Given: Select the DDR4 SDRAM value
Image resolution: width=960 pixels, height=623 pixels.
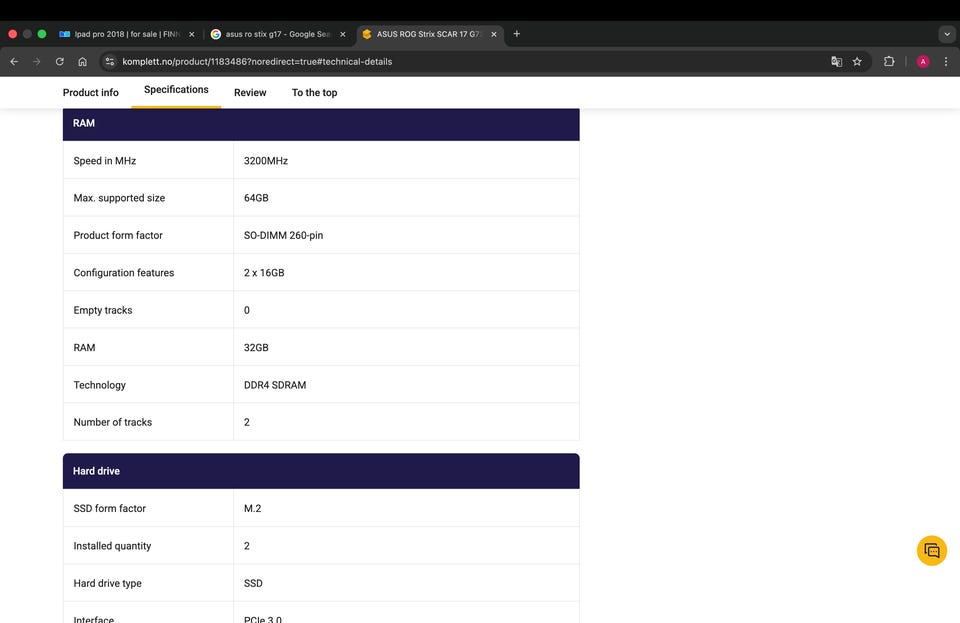Looking at the screenshot, I should (275, 384).
